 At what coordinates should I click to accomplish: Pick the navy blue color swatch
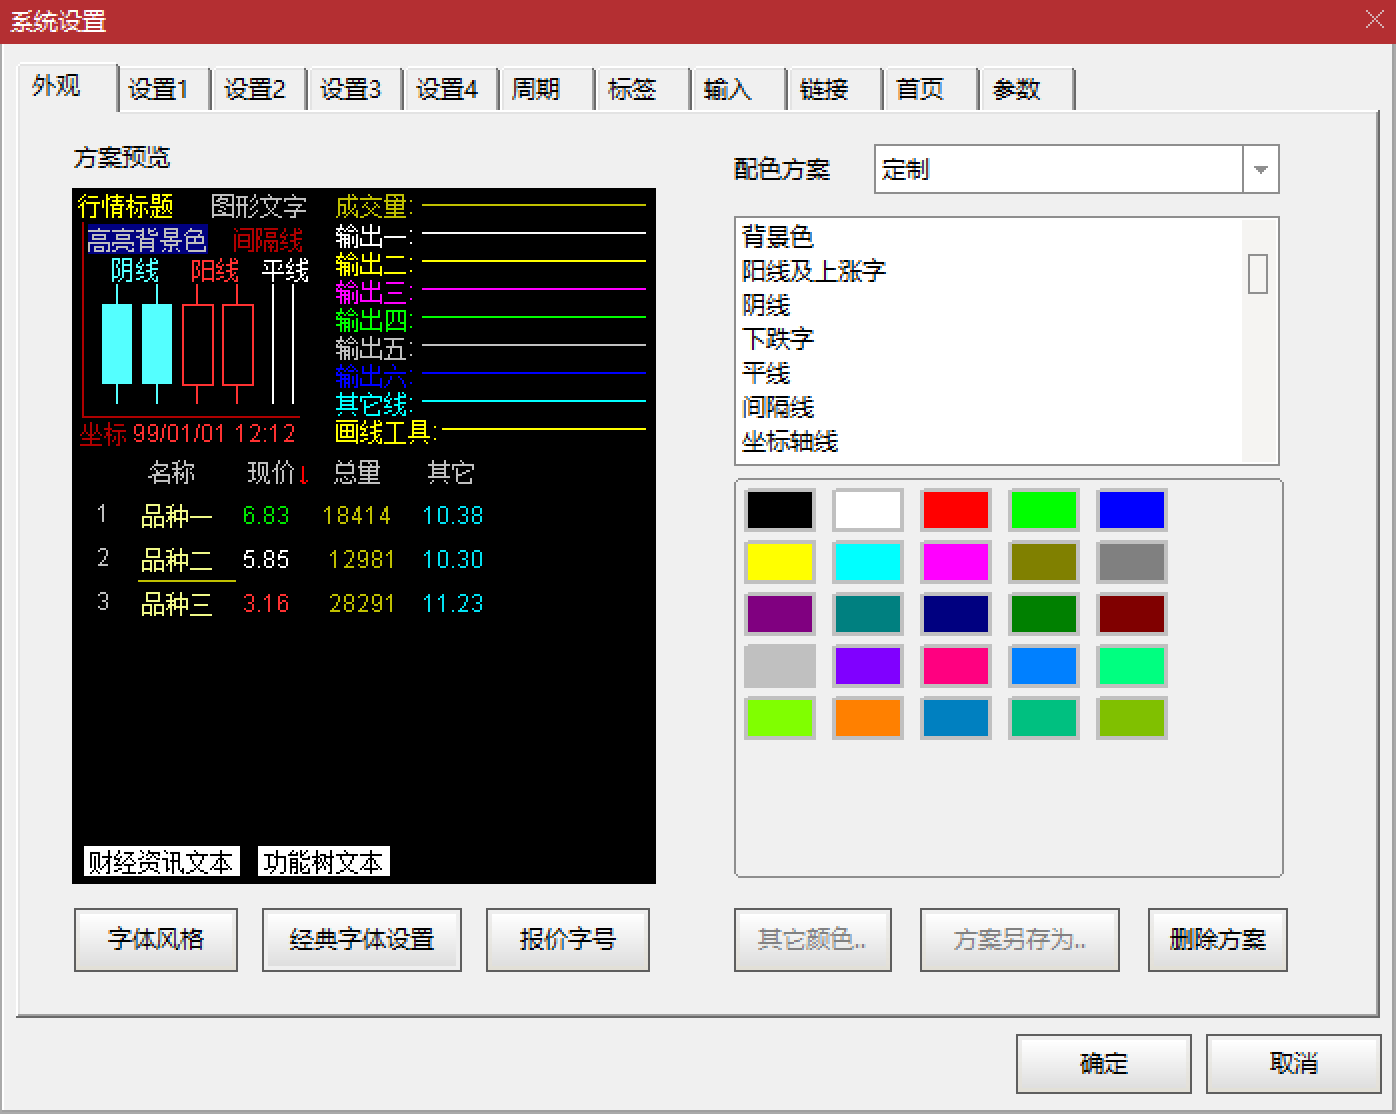tap(956, 614)
